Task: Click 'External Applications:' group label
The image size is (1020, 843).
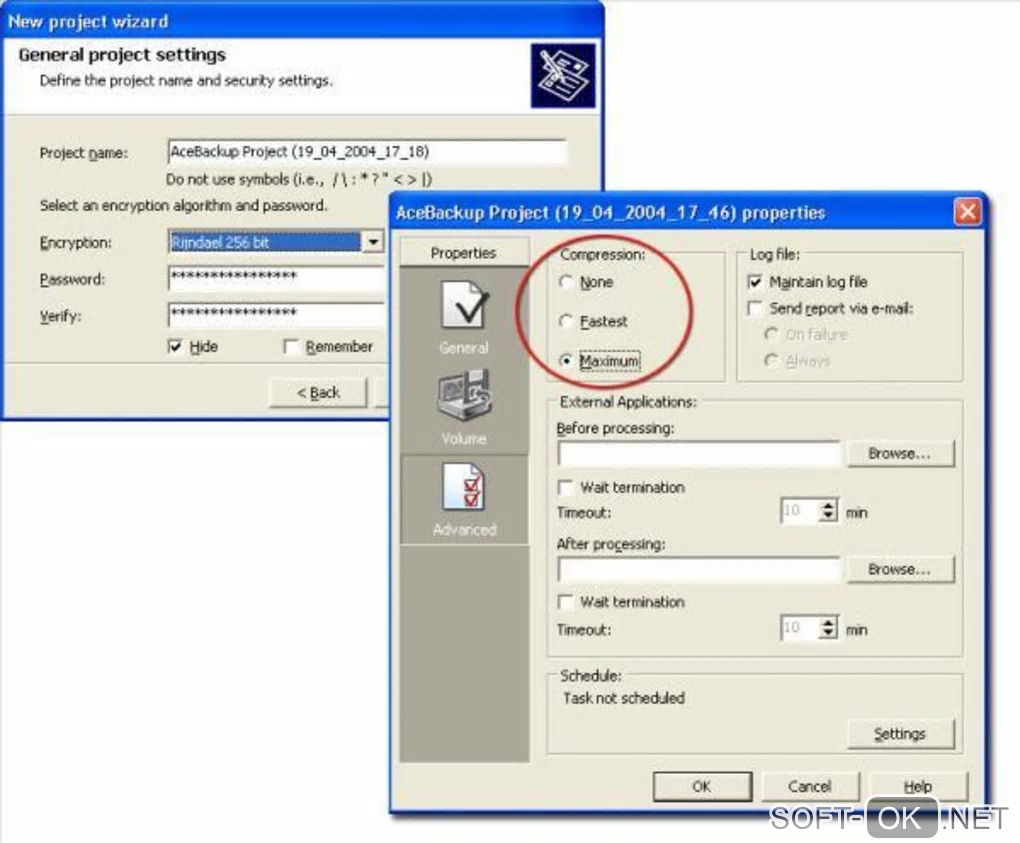Action: [x=628, y=402]
